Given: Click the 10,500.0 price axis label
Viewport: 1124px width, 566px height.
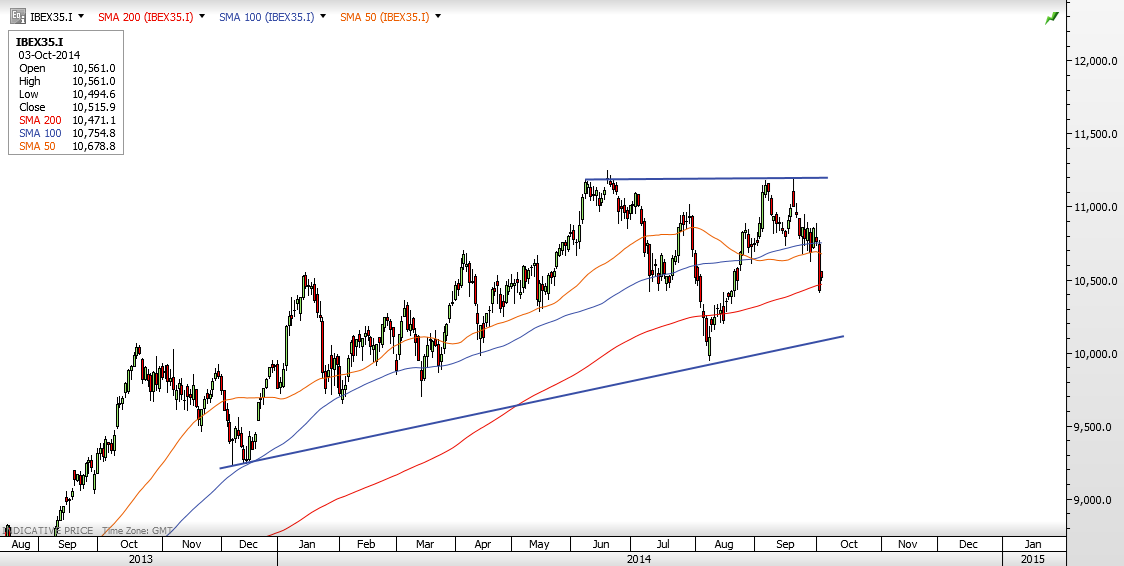Looking at the screenshot, I should 1095,281.
